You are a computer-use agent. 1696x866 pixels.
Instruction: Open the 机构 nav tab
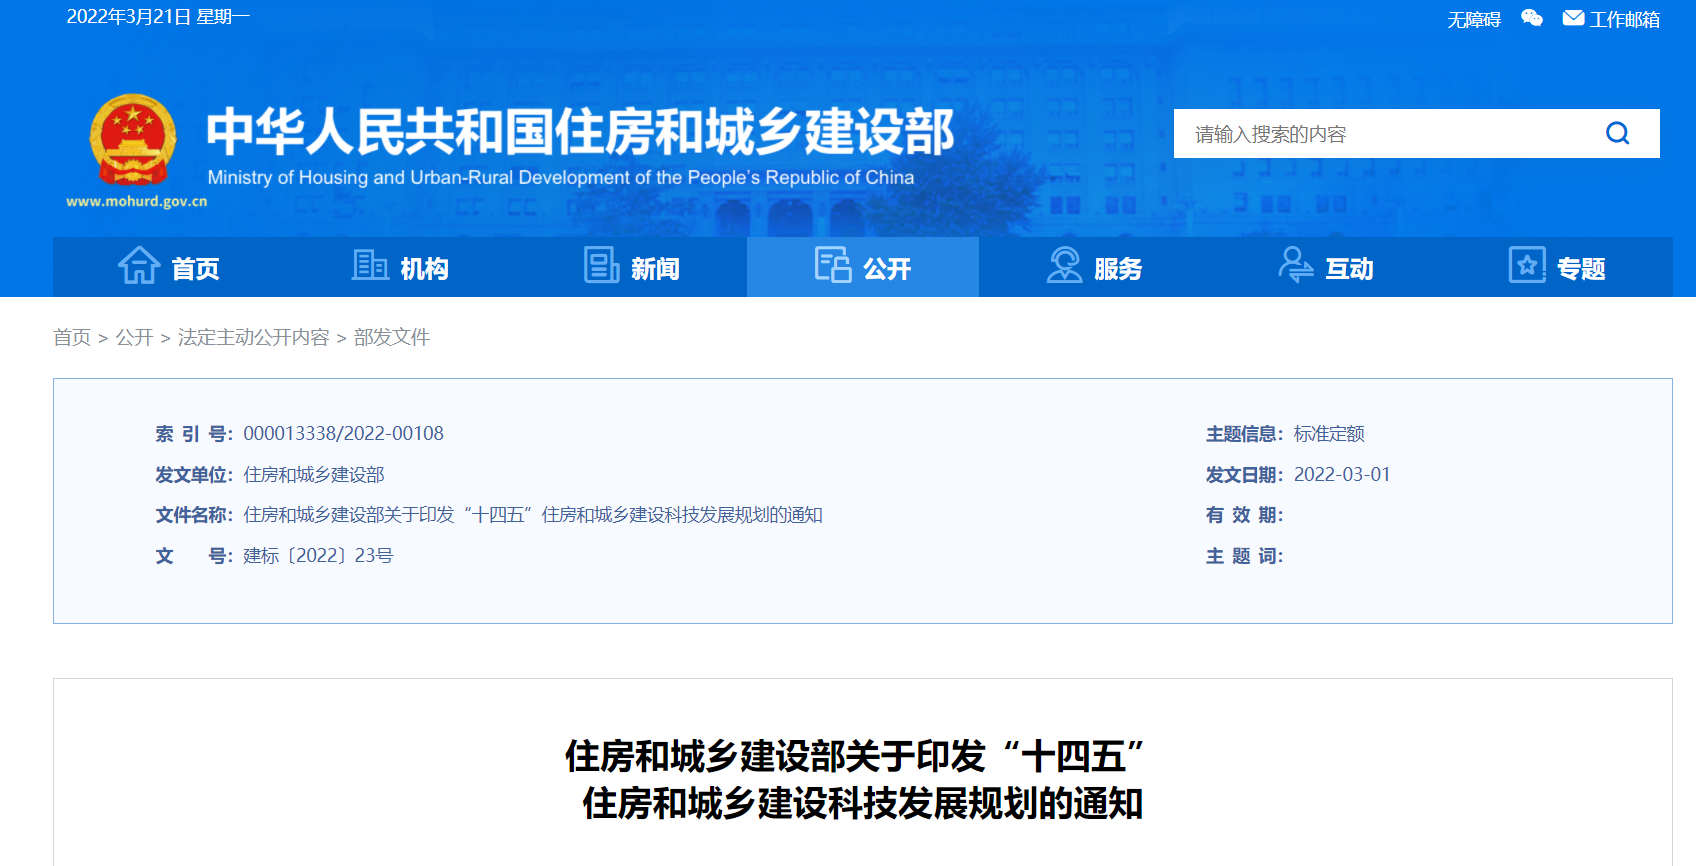pyautogui.click(x=400, y=267)
